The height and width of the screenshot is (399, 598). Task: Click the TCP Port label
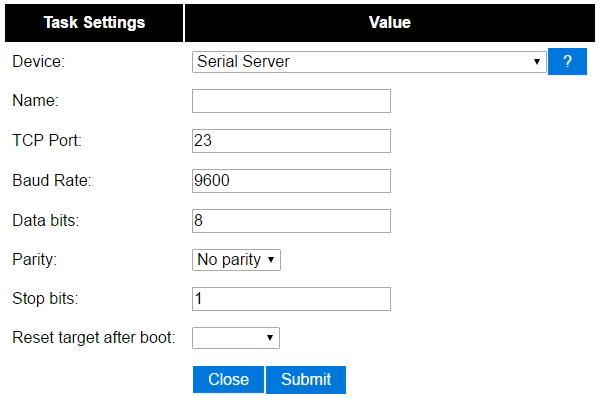[x=47, y=140]
